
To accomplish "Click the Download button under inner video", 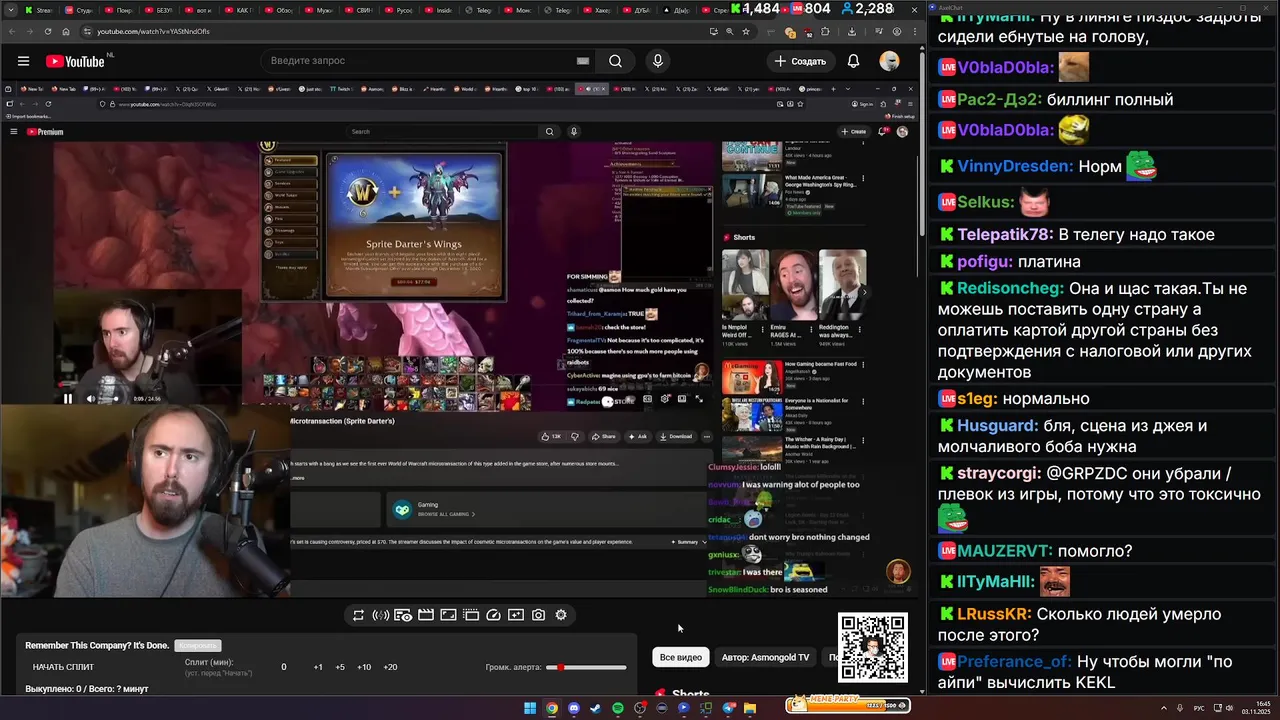I will click(x=676, y=436).
